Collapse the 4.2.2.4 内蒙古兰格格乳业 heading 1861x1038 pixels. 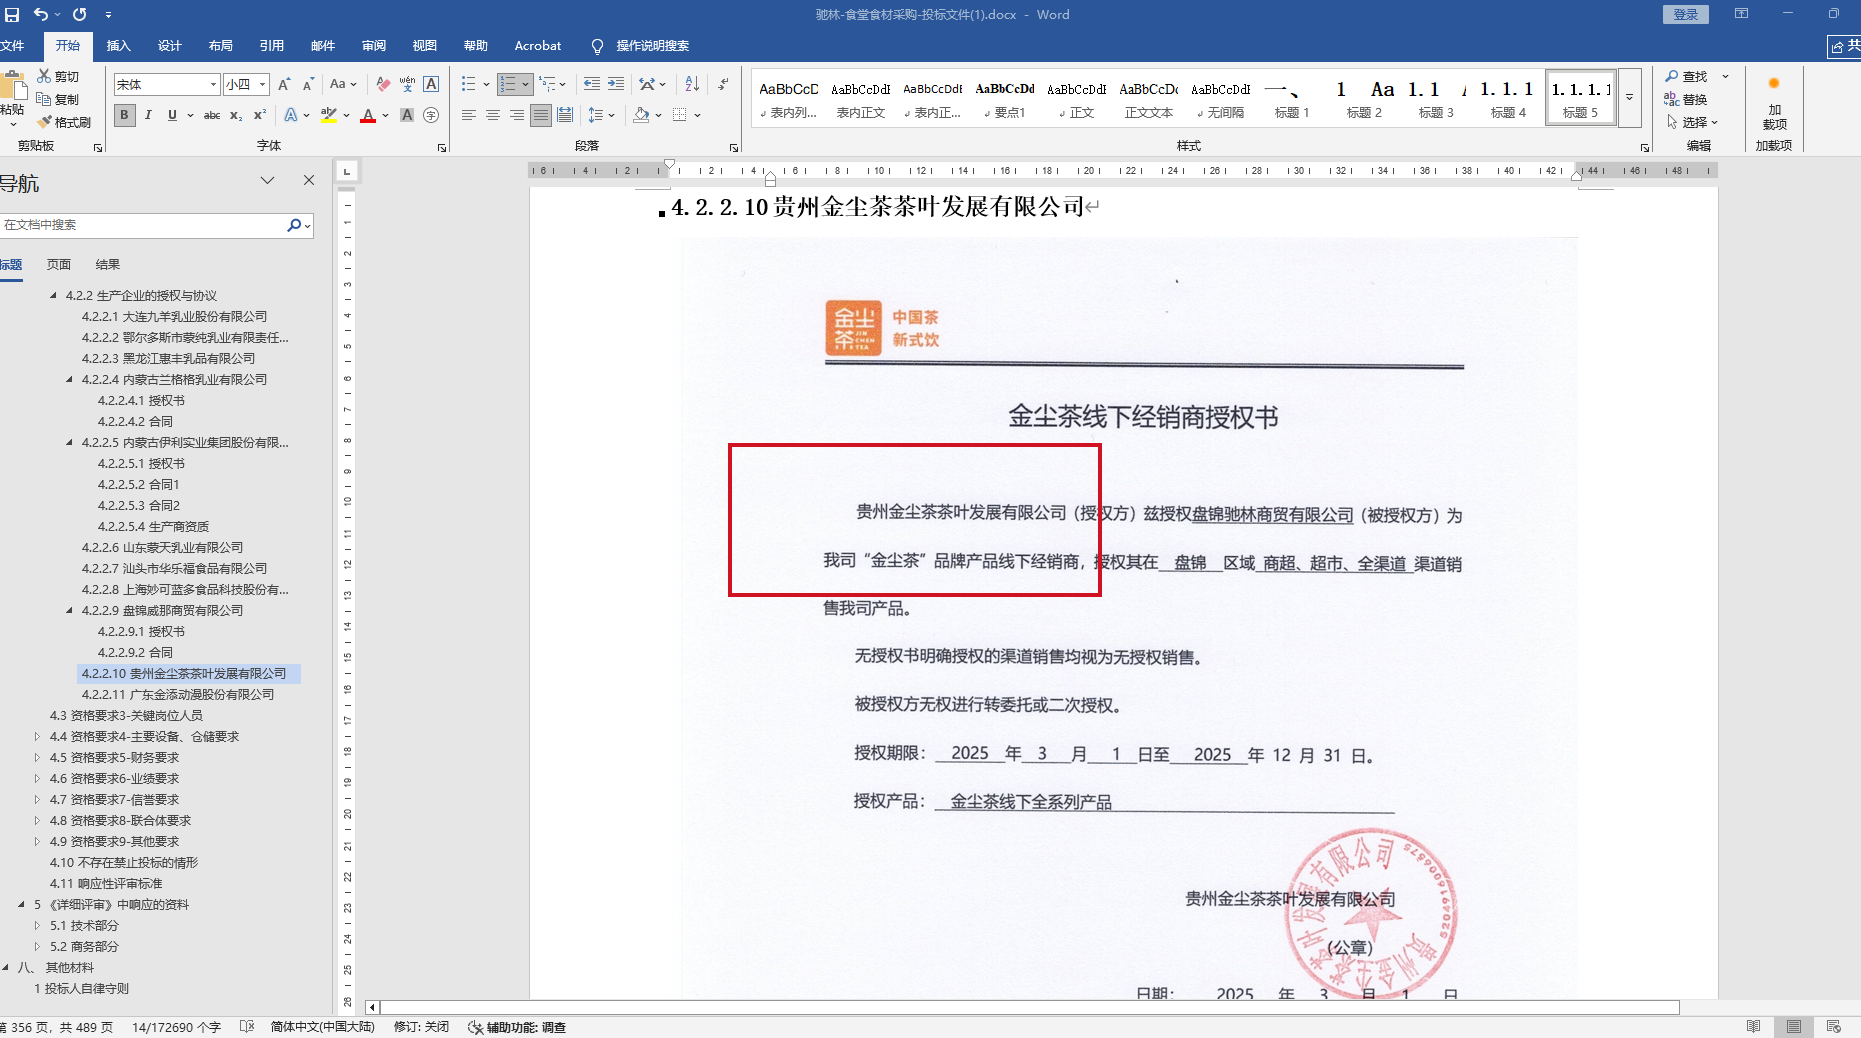[x=69, y=380]
